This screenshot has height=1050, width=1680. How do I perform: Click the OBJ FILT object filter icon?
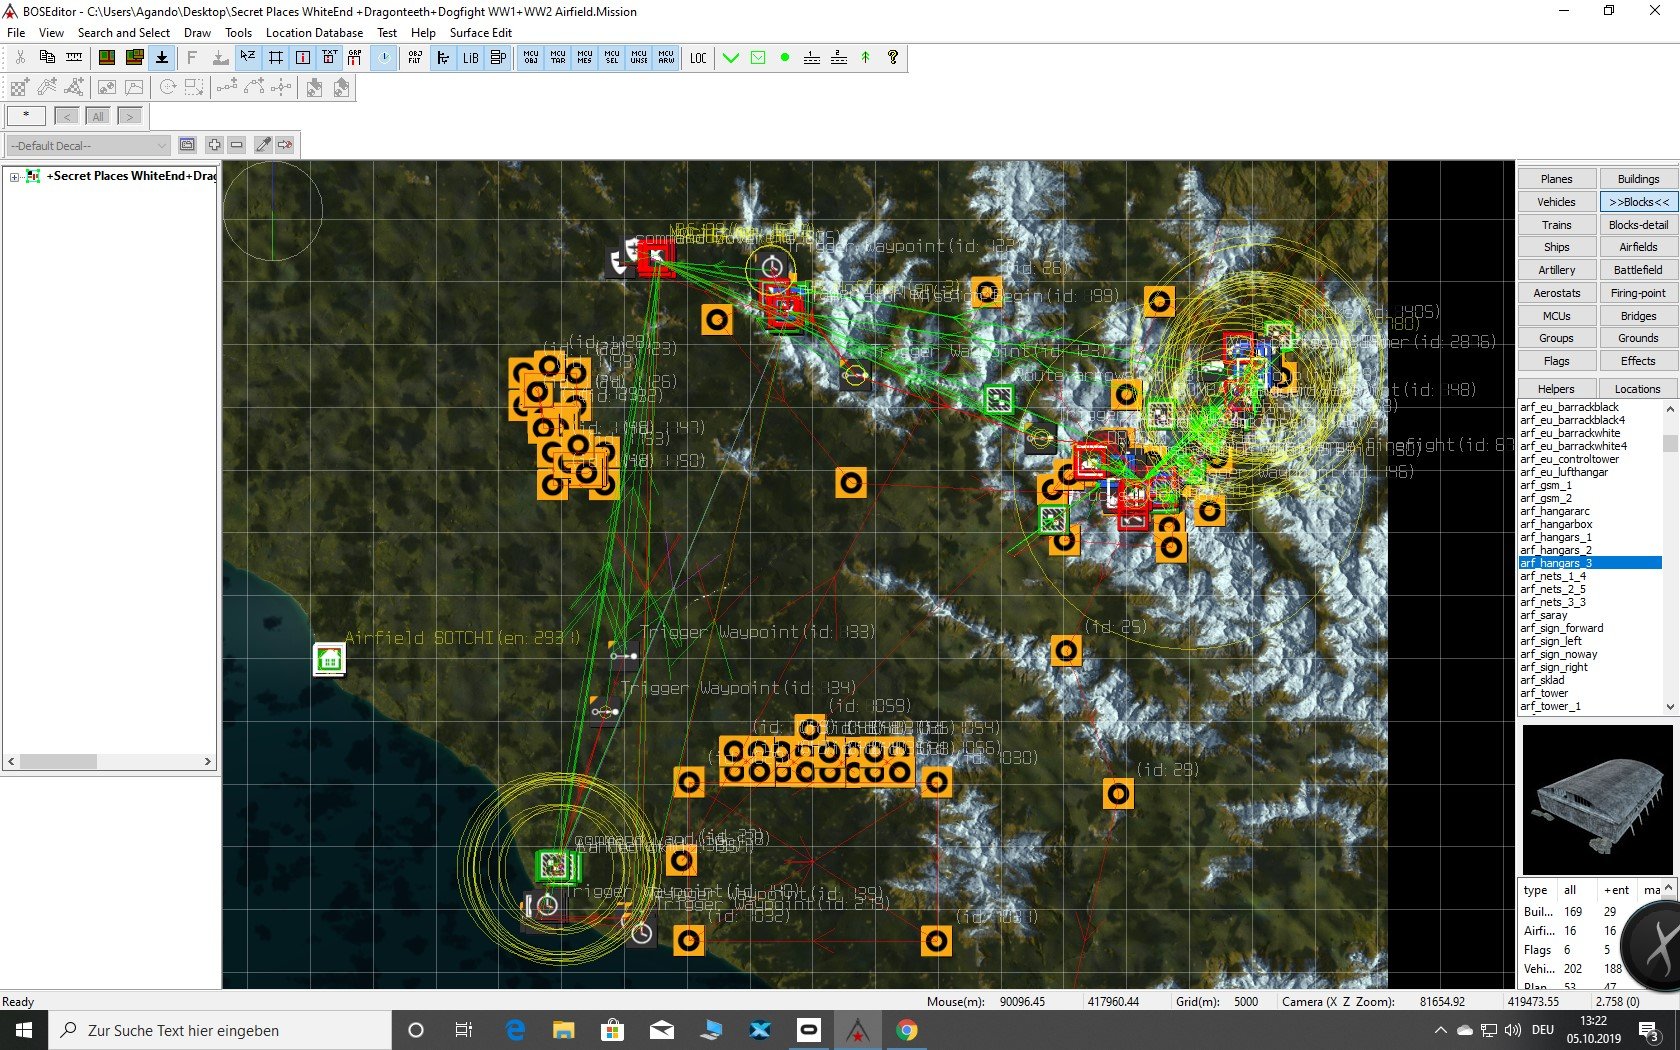415,58
